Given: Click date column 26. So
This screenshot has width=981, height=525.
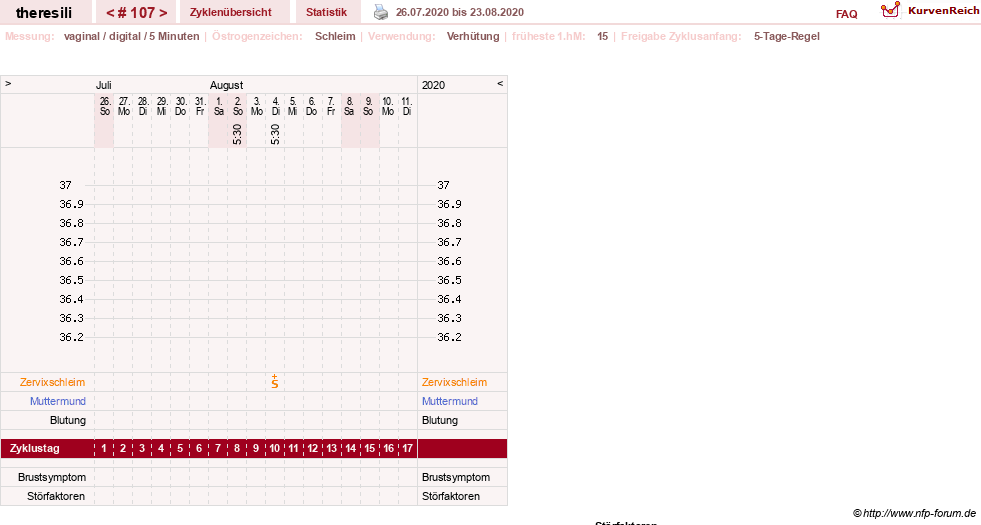Looking at the screenshot, I should point(104,106).
